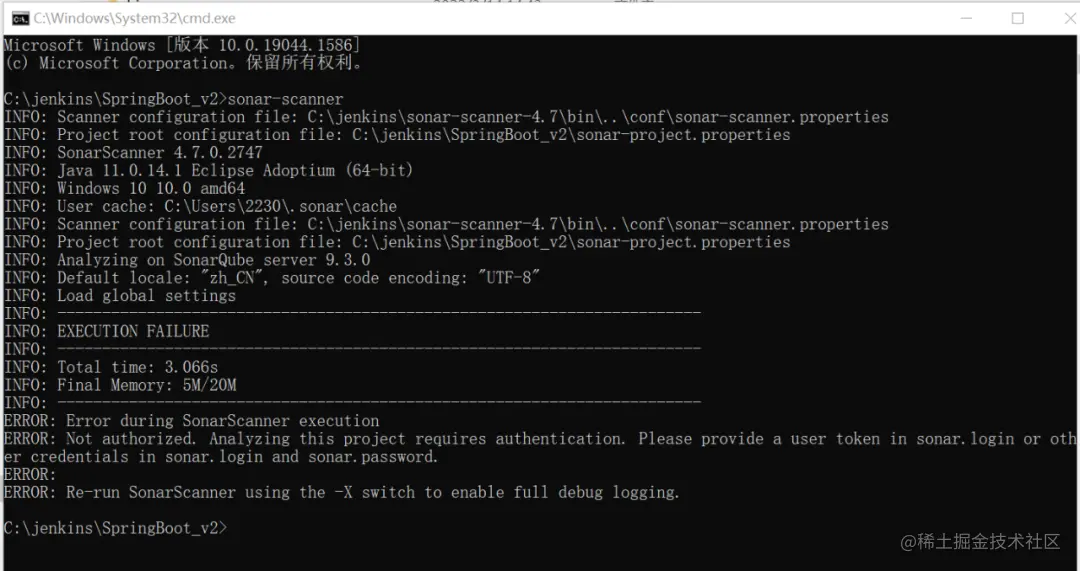Screen dimensions: 1080x571
Task: Click the Not authorized error message line
Action: [x=540, y=439]
